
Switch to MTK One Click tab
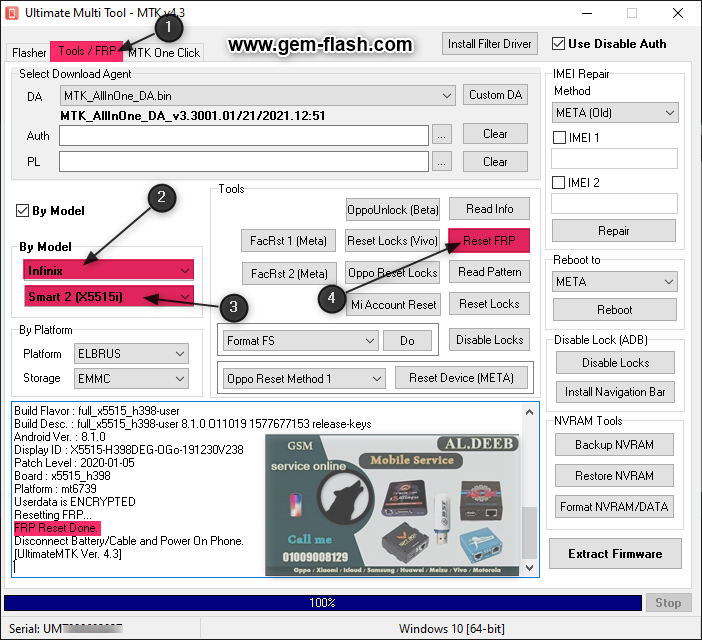pyautogui.click(x=164, y=53)
